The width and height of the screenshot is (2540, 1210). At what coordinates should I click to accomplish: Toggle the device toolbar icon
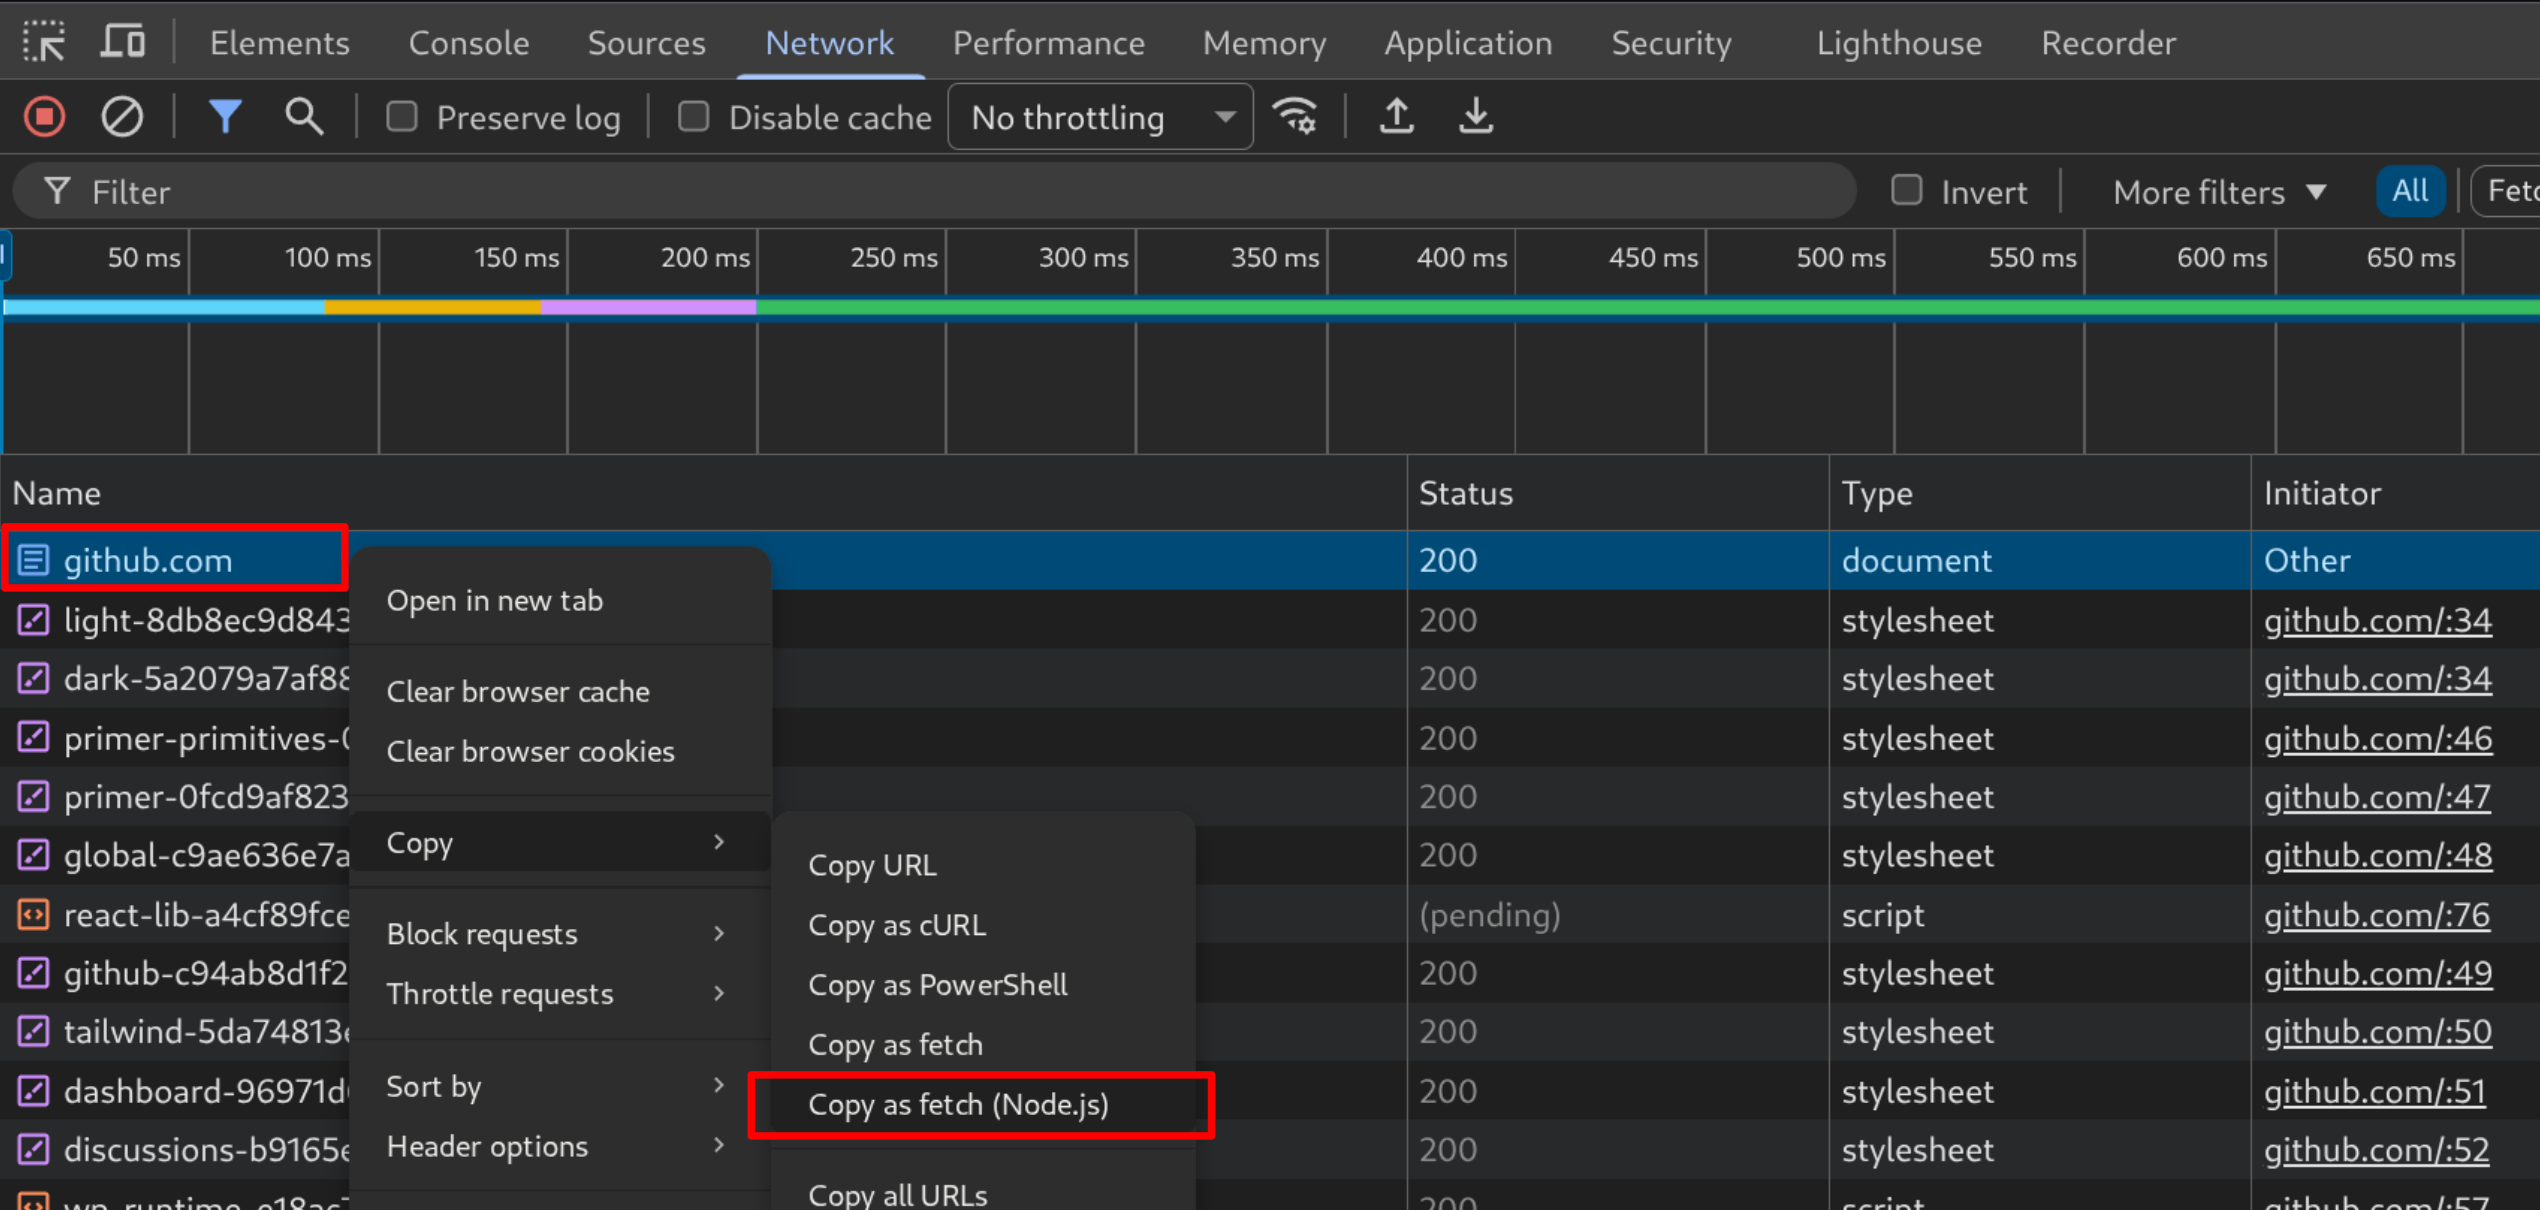point(124,42)
